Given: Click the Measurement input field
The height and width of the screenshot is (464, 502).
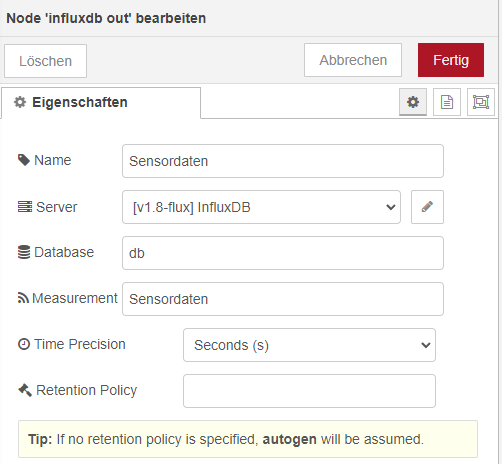Looking at the screenshot, I should point(283,299).
